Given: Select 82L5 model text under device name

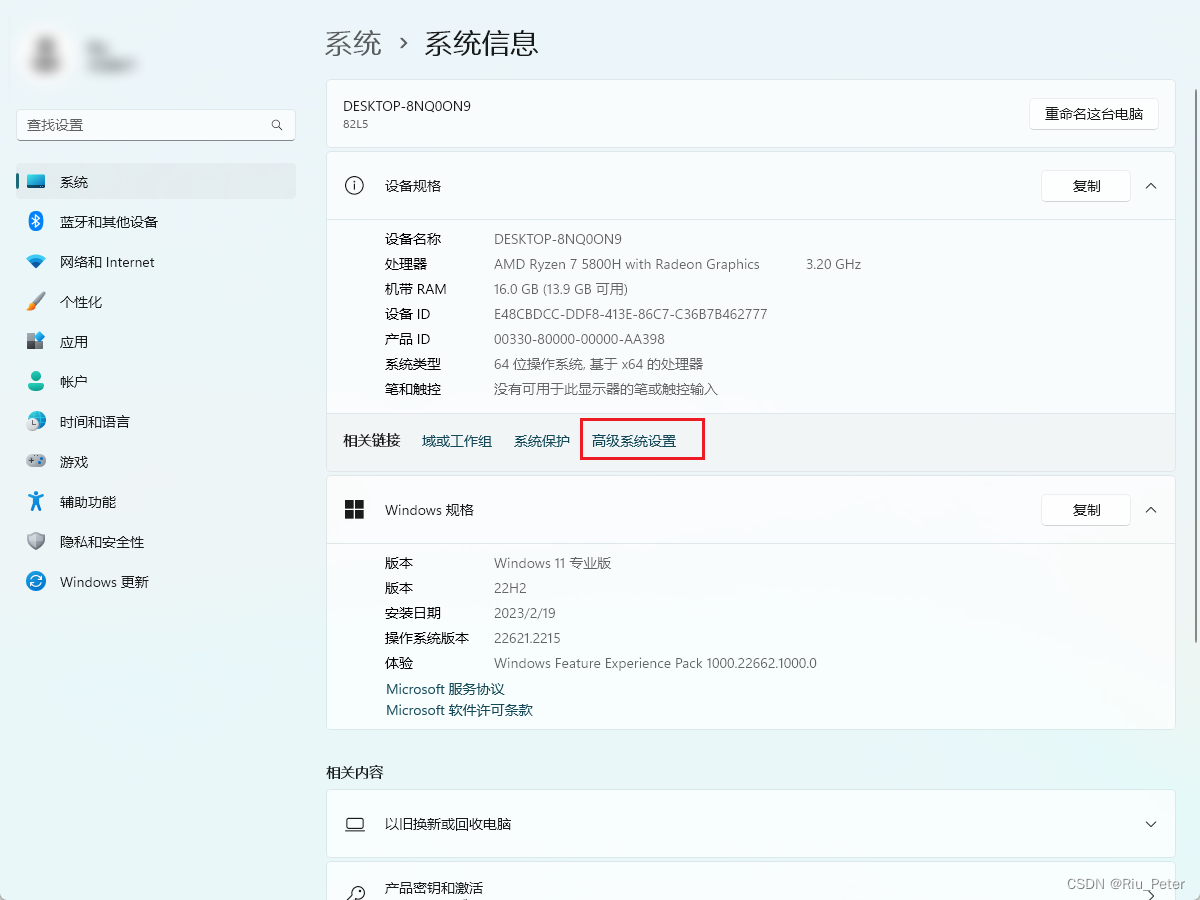Looking at the screenshot, I should coord(356,123).
